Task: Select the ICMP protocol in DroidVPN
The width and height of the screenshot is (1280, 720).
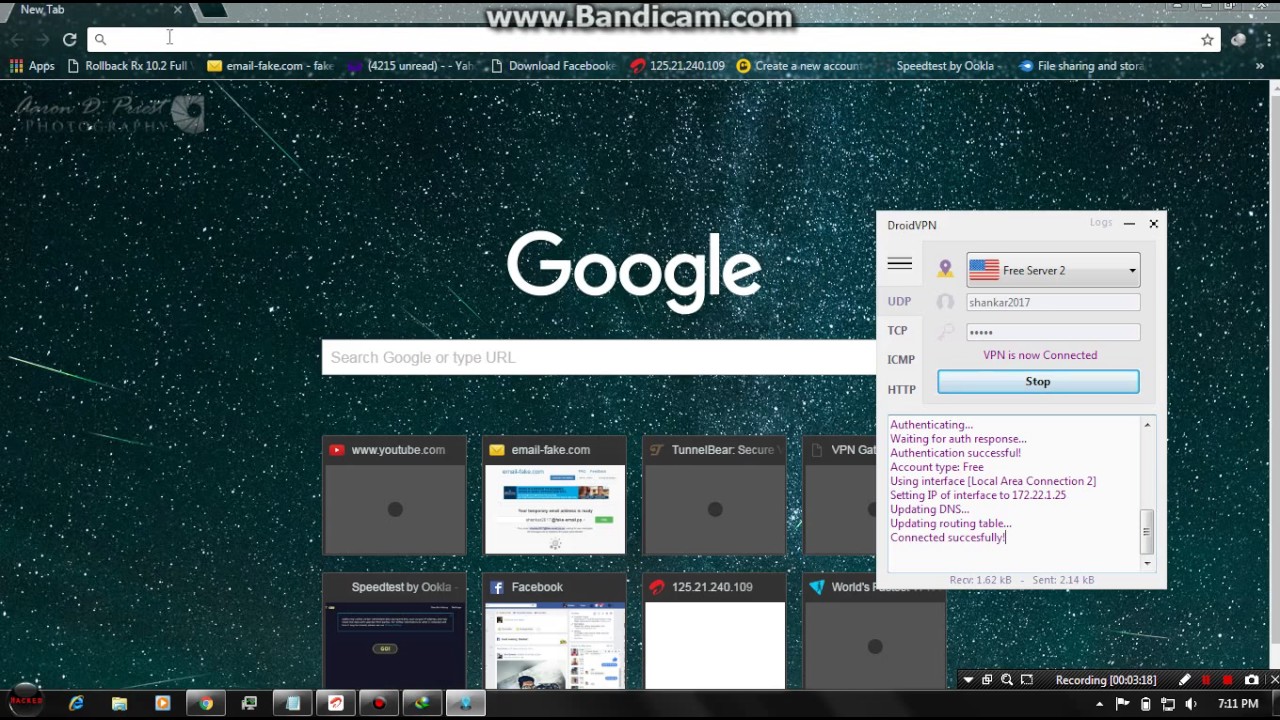Action: (x=901, y=359)
